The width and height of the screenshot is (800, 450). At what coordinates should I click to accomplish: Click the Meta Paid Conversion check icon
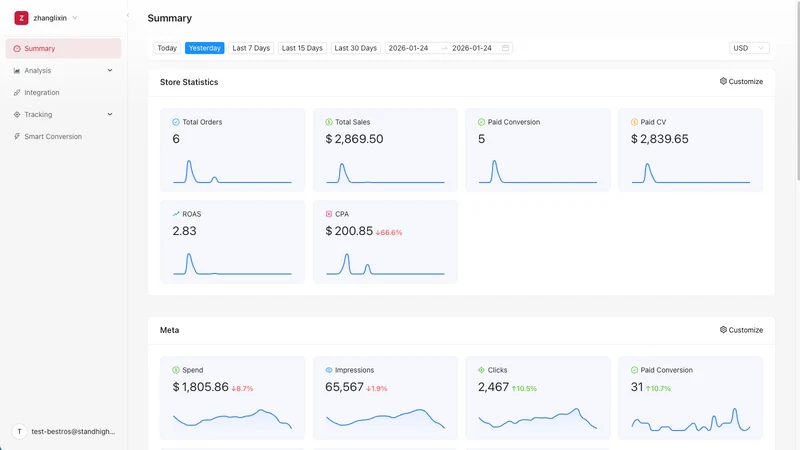pyautogui.click(x=634, y=370)
